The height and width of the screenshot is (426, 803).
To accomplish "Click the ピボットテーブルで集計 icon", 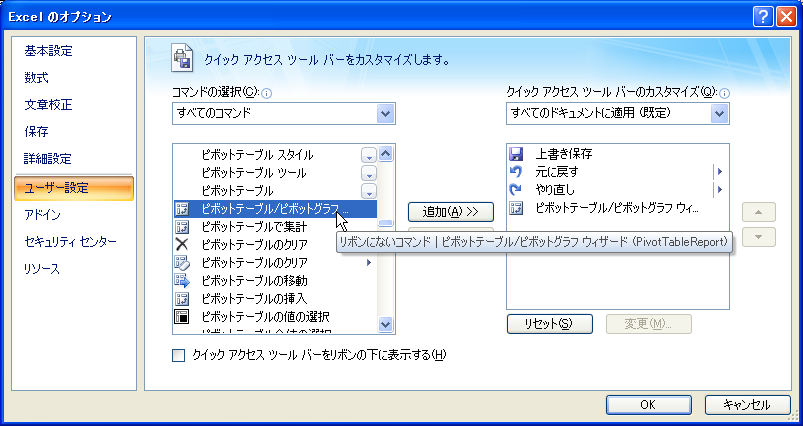I will 182,227.
